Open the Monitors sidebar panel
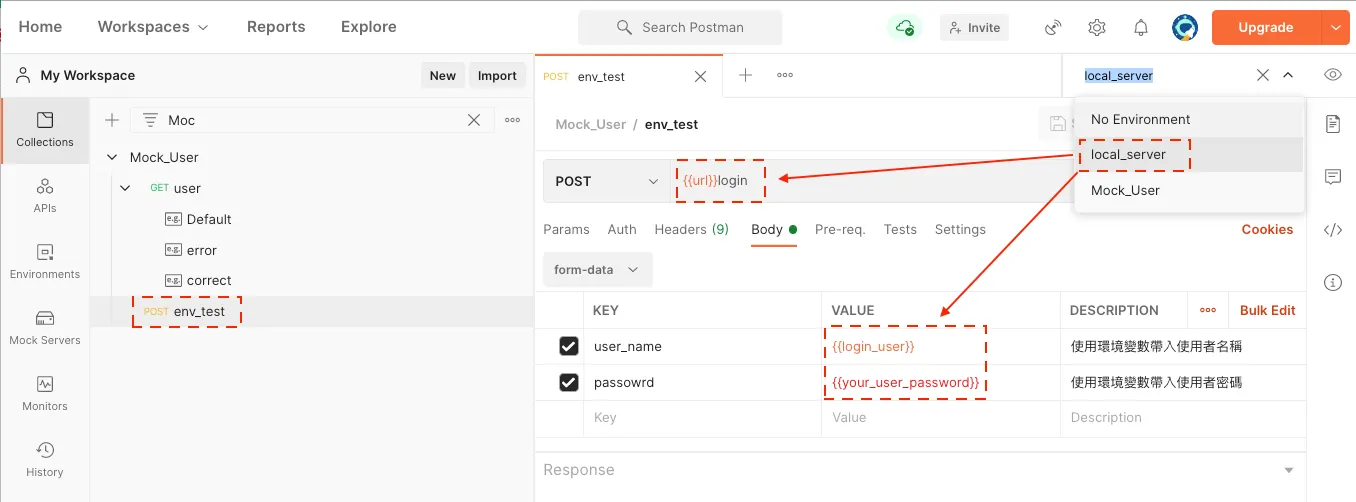The image size is (1356, 502). click(45, 394)
